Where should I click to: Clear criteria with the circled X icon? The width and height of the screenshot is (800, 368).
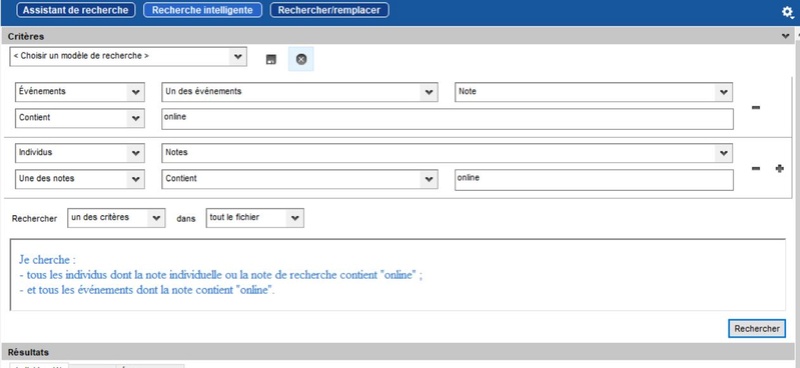click(x=301, y=59)
